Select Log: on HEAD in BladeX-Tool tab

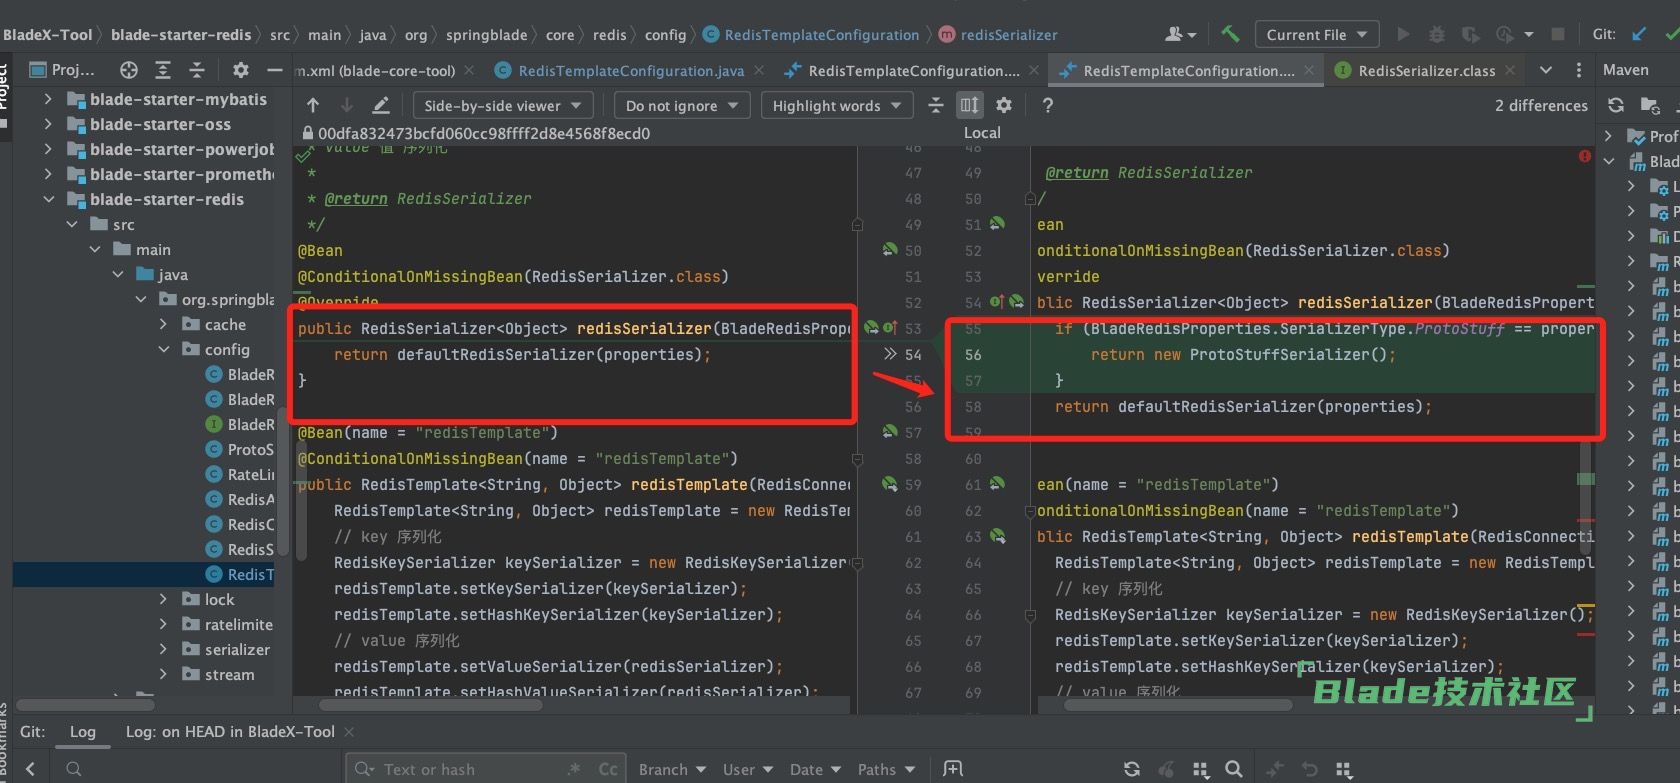230,731
